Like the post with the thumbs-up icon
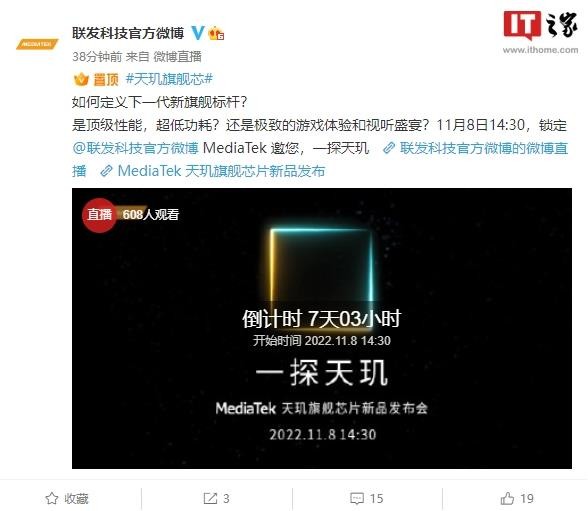The width and height of the screenshot is (588, 511). [x=507, y=499]
